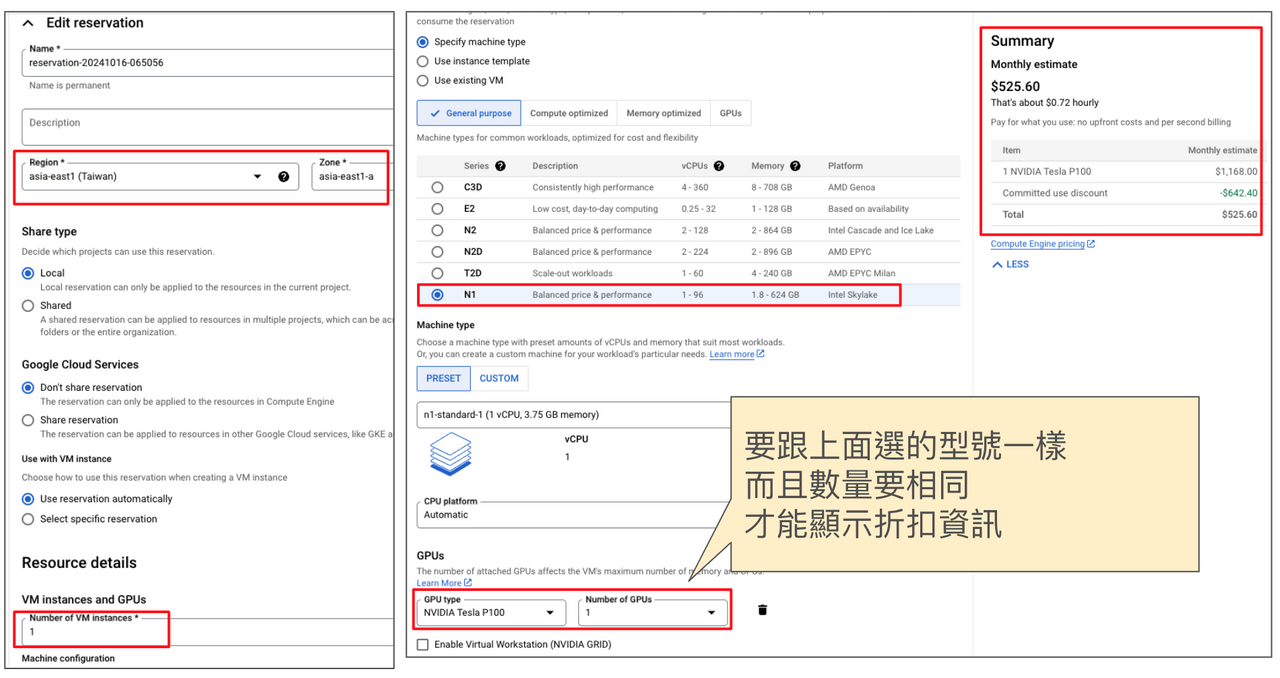
Task: Click the external link icon on Learn More
Action: [467, 583]
